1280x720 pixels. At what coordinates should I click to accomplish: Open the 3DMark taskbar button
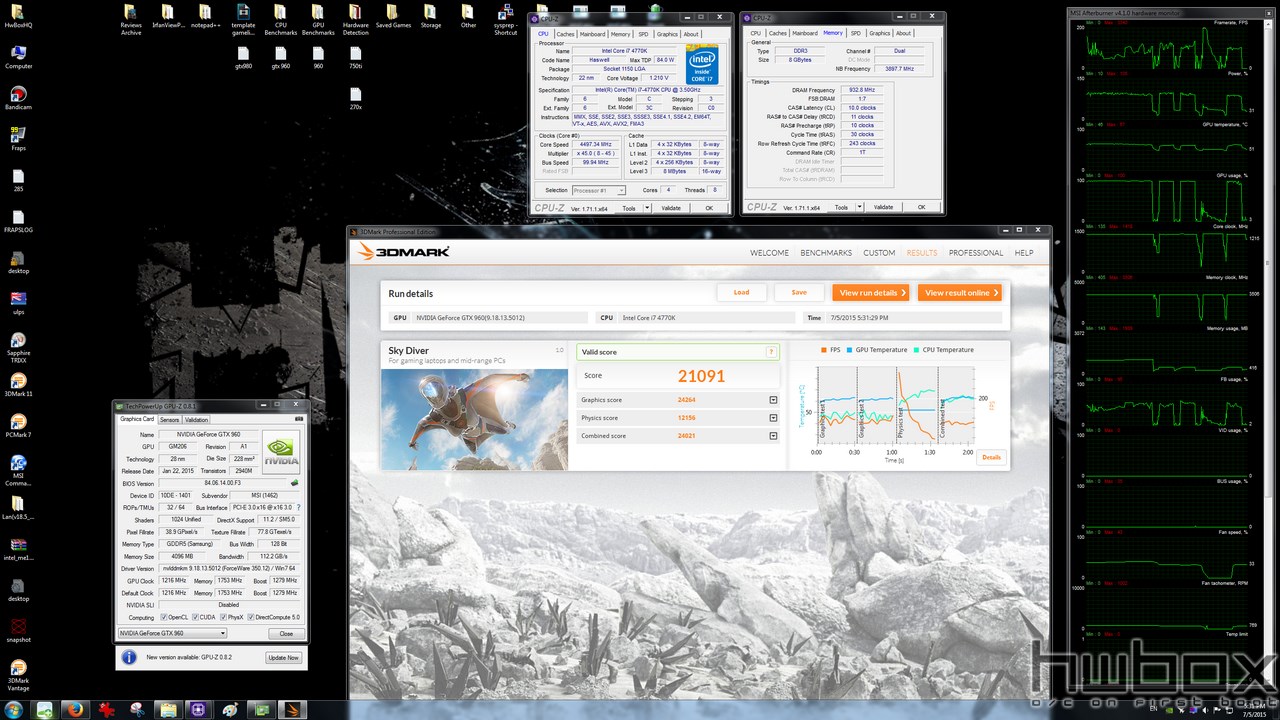pyautogui.click(x=292, y=710)
